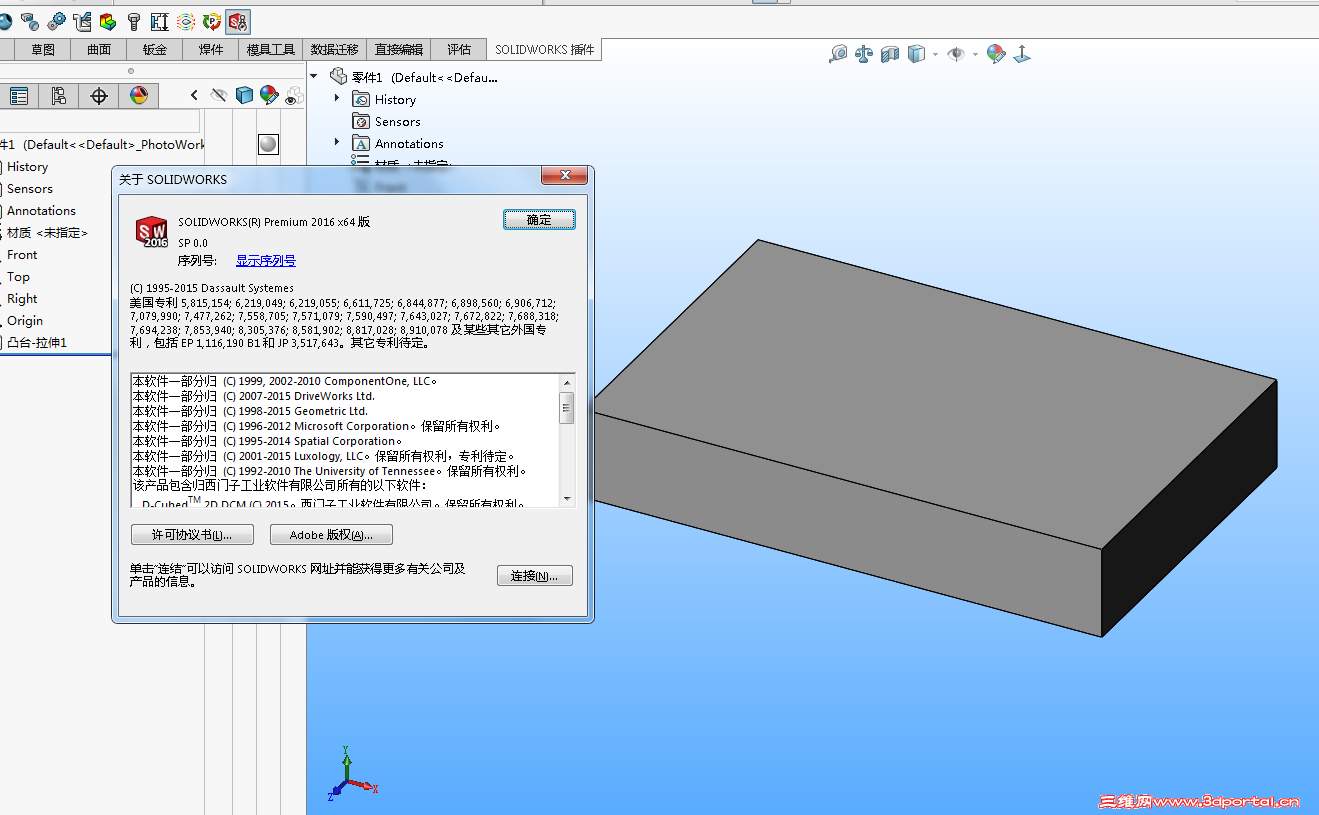Activate the Section View tool

890,54
